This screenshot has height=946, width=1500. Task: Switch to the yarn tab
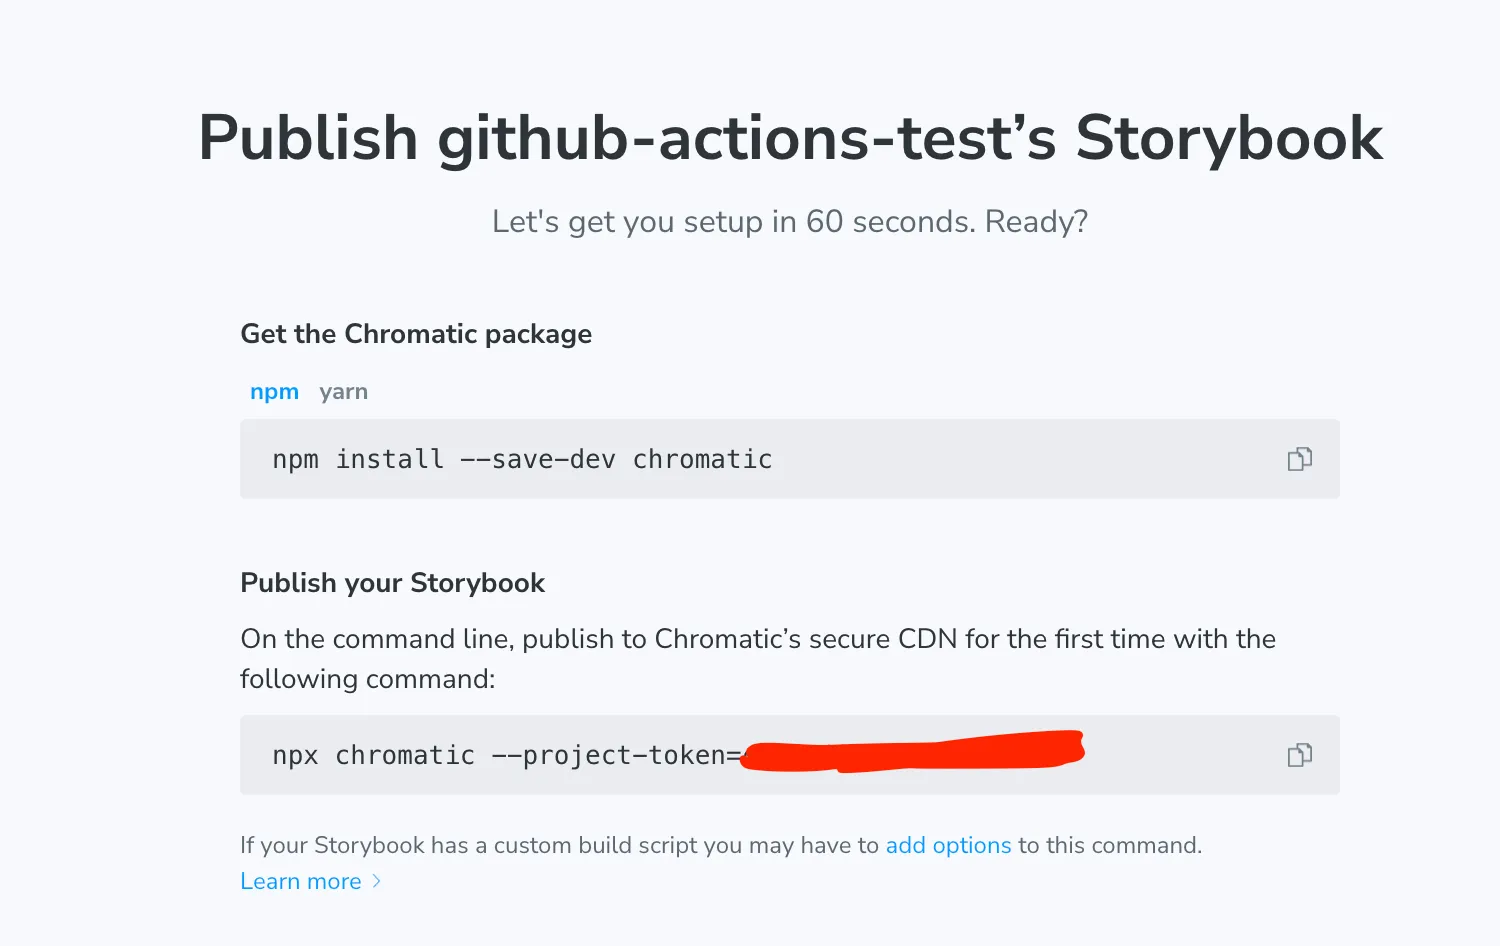coord(343,392)
